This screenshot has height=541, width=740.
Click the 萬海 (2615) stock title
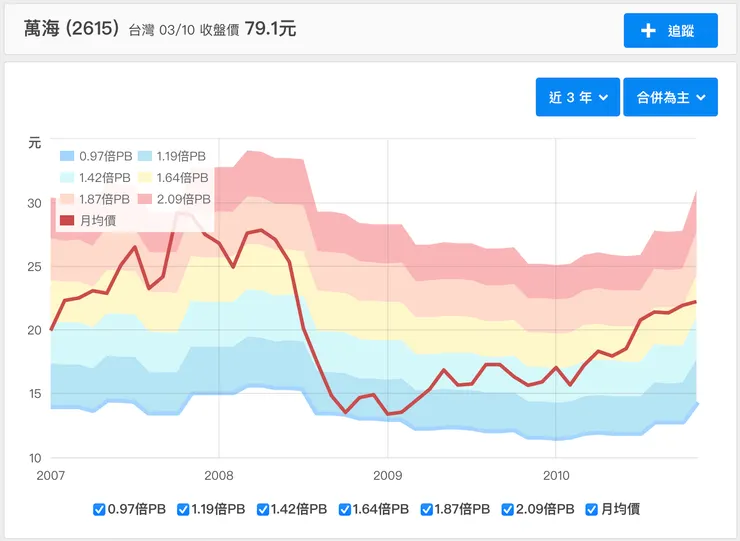click(71, 29)
